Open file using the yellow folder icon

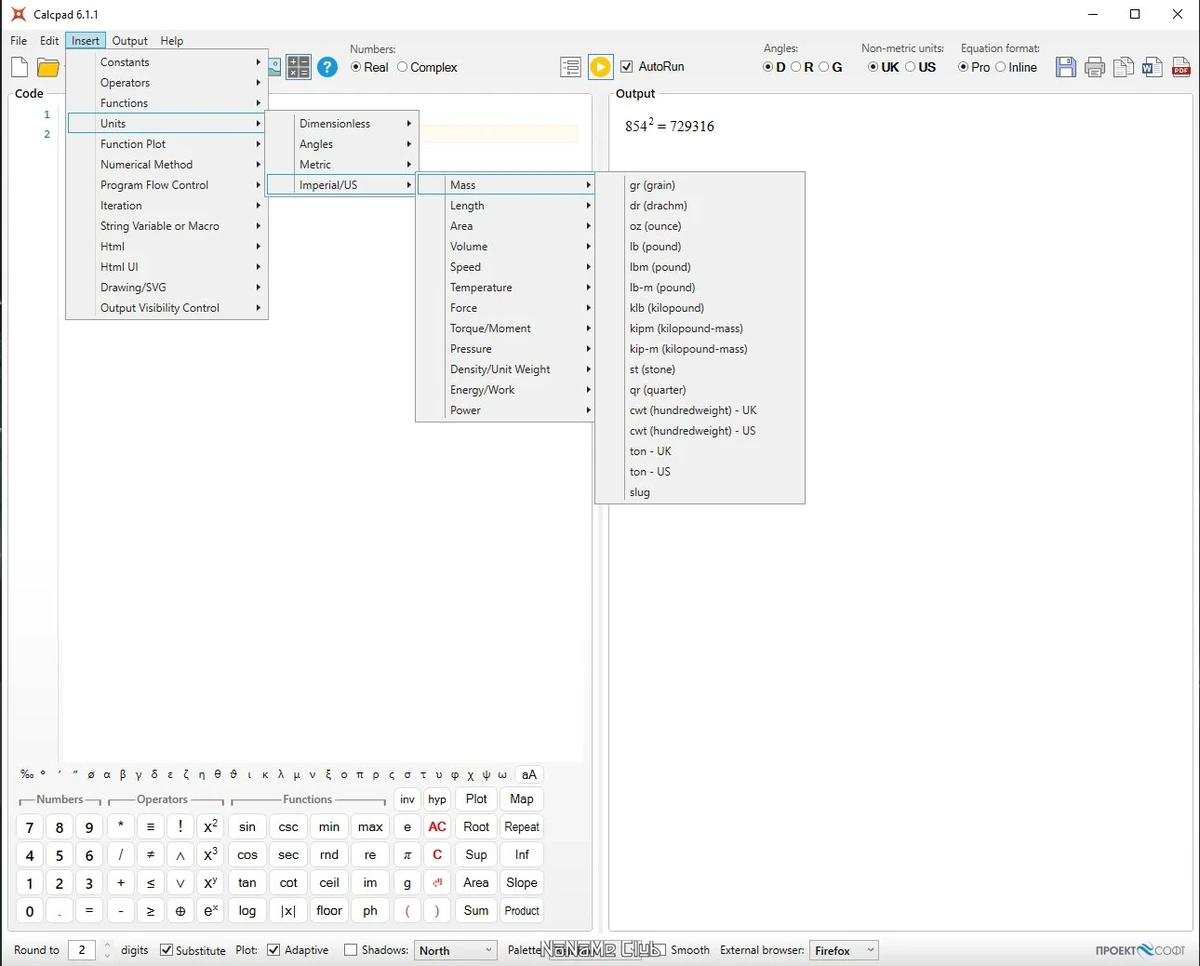tap(48, 67)
